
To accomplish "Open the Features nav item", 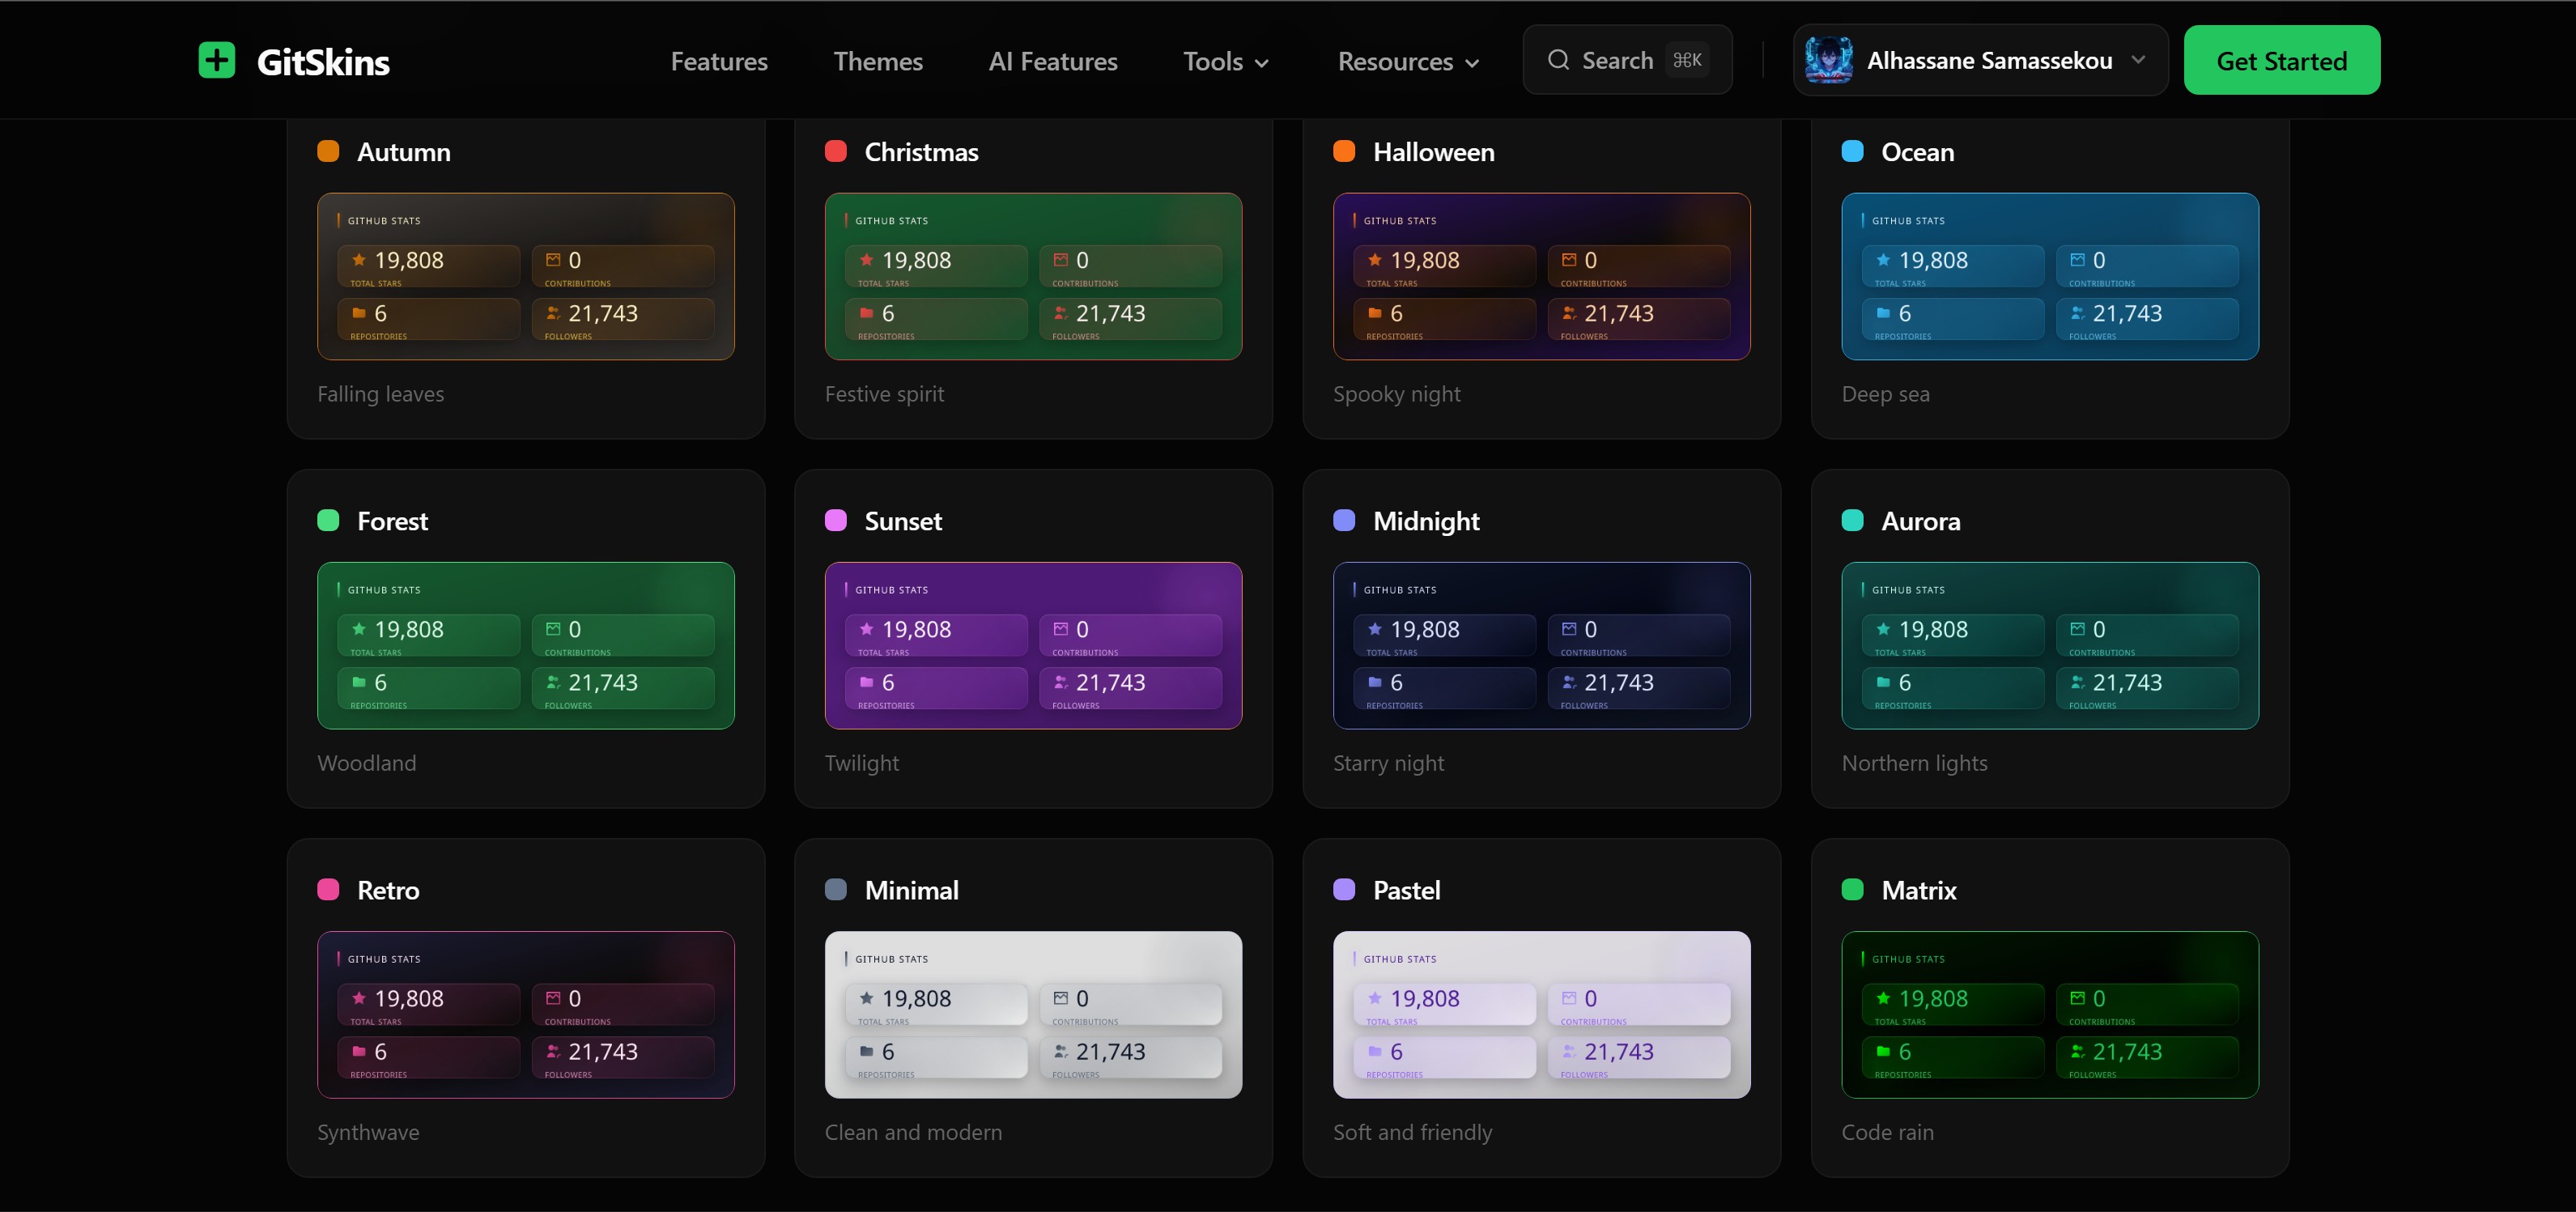I will 719,61.
